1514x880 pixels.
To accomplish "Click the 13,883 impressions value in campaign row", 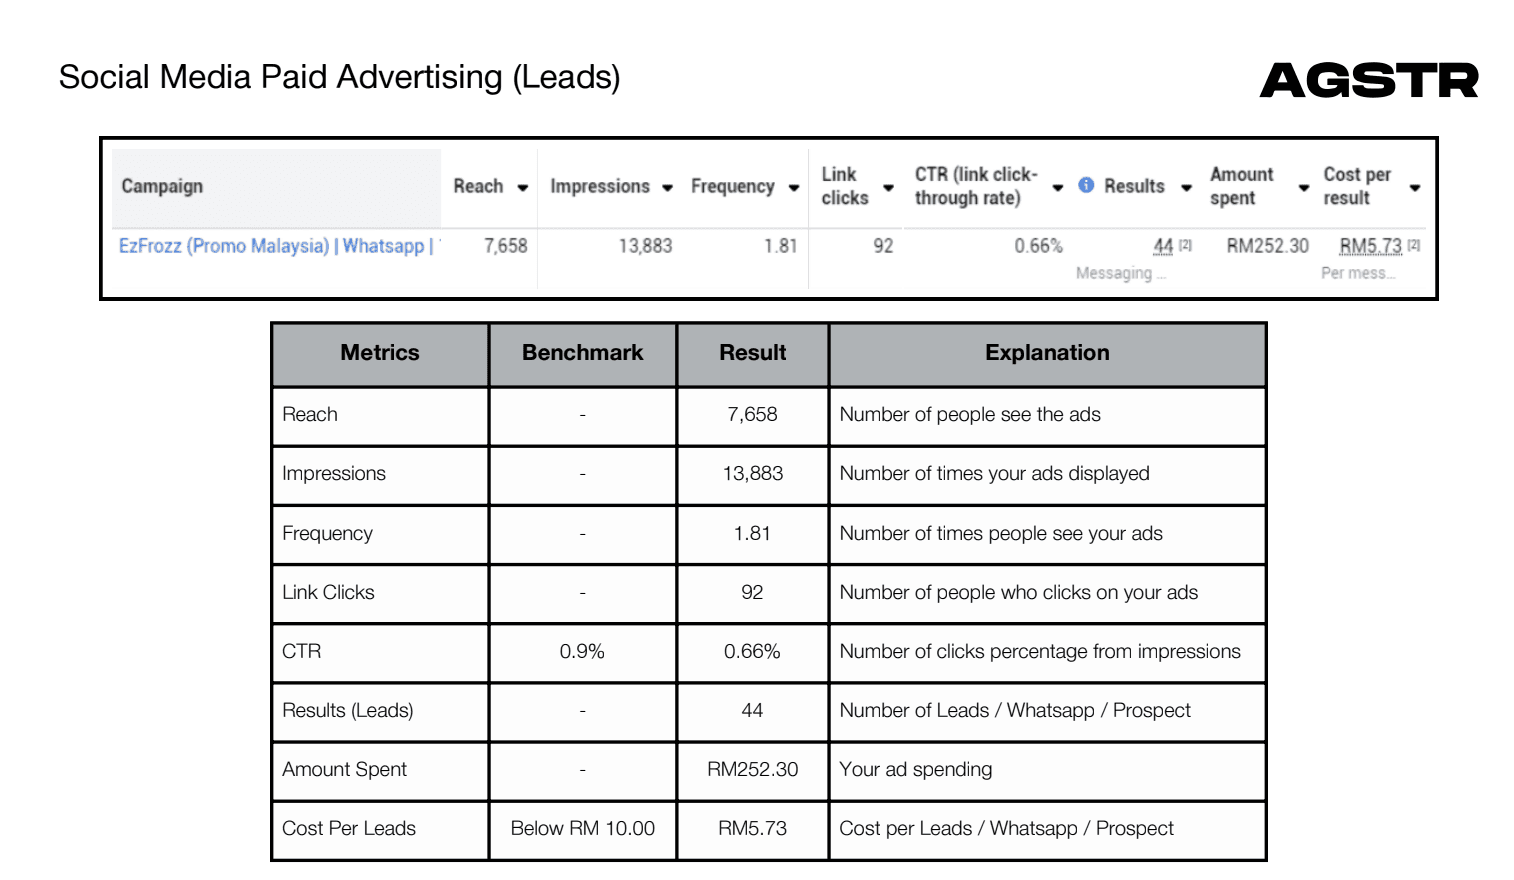I will point(645,246).
